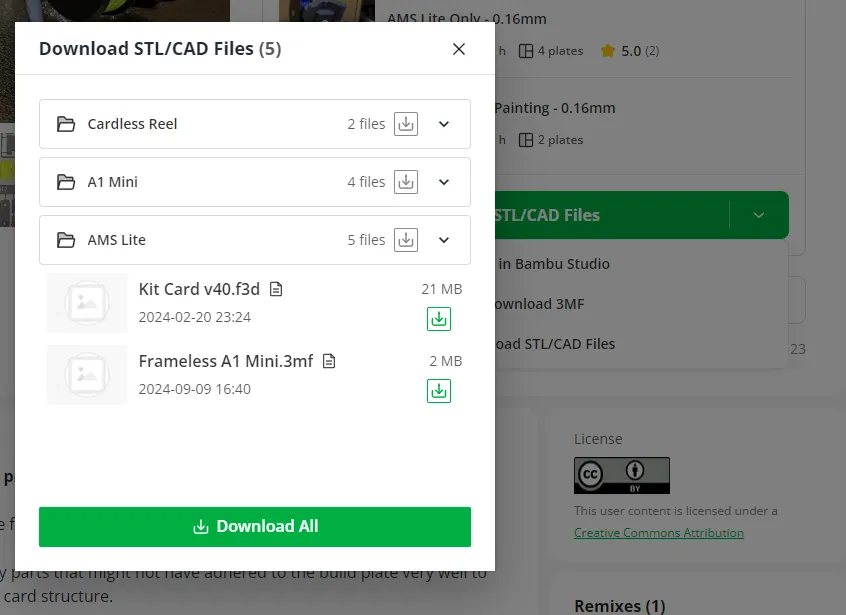Click the 2024-02-20 23:24 timestamp
This screenshot has height=615, width=846.
pyautogui.click(x=195, y=317)
